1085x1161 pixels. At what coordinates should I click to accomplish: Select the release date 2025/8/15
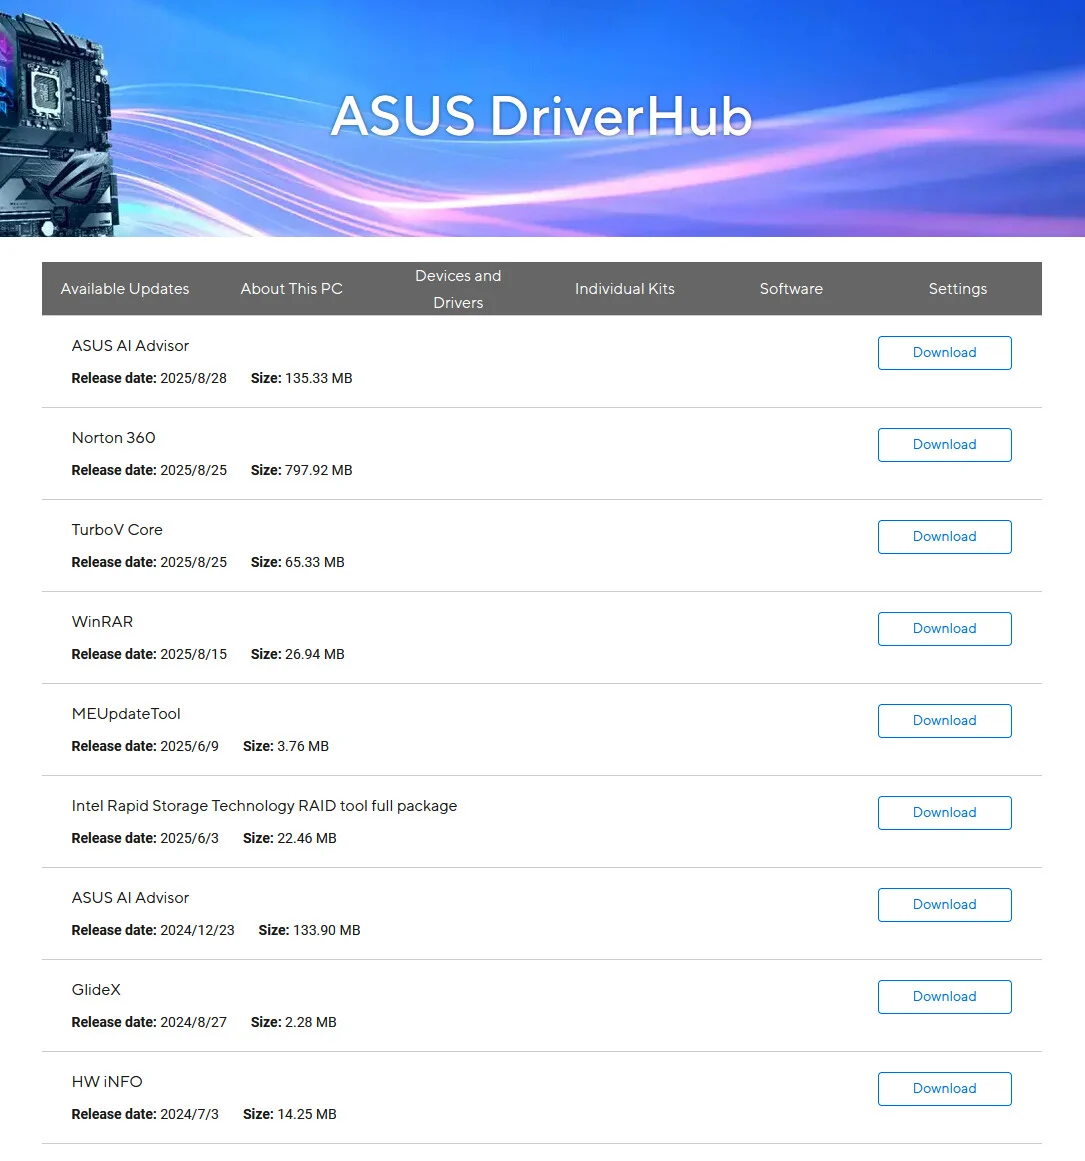(x=193, y=655)
